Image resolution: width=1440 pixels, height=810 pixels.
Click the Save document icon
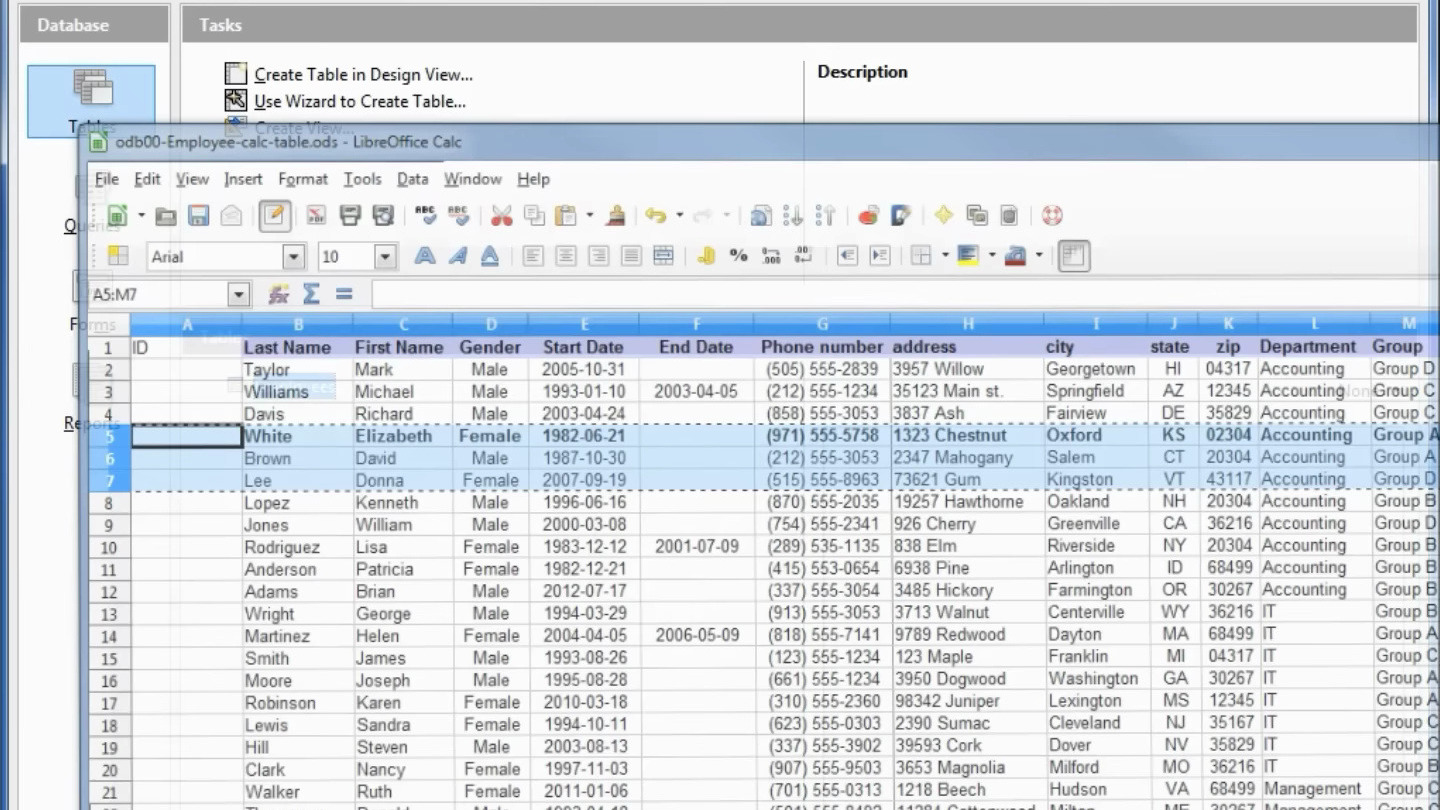click(198, 215)
